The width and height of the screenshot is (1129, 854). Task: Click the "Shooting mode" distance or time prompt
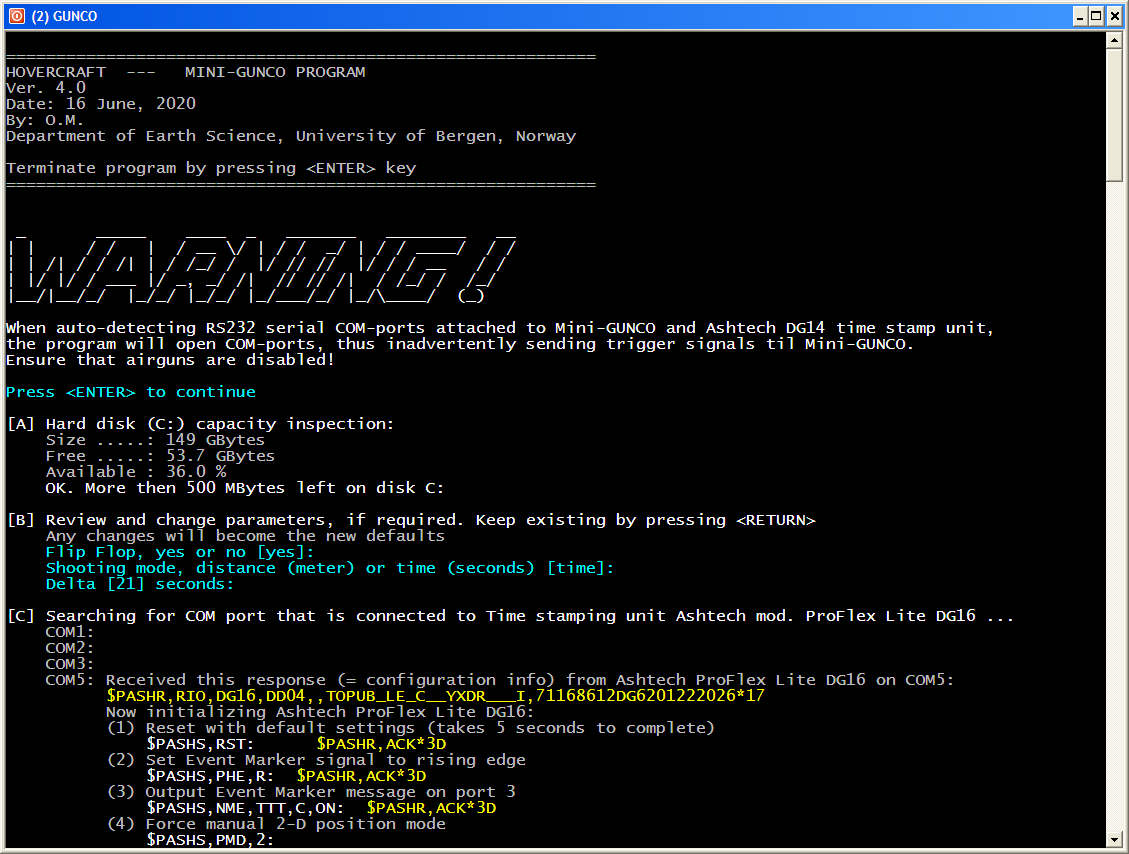(x=330, y=568)
